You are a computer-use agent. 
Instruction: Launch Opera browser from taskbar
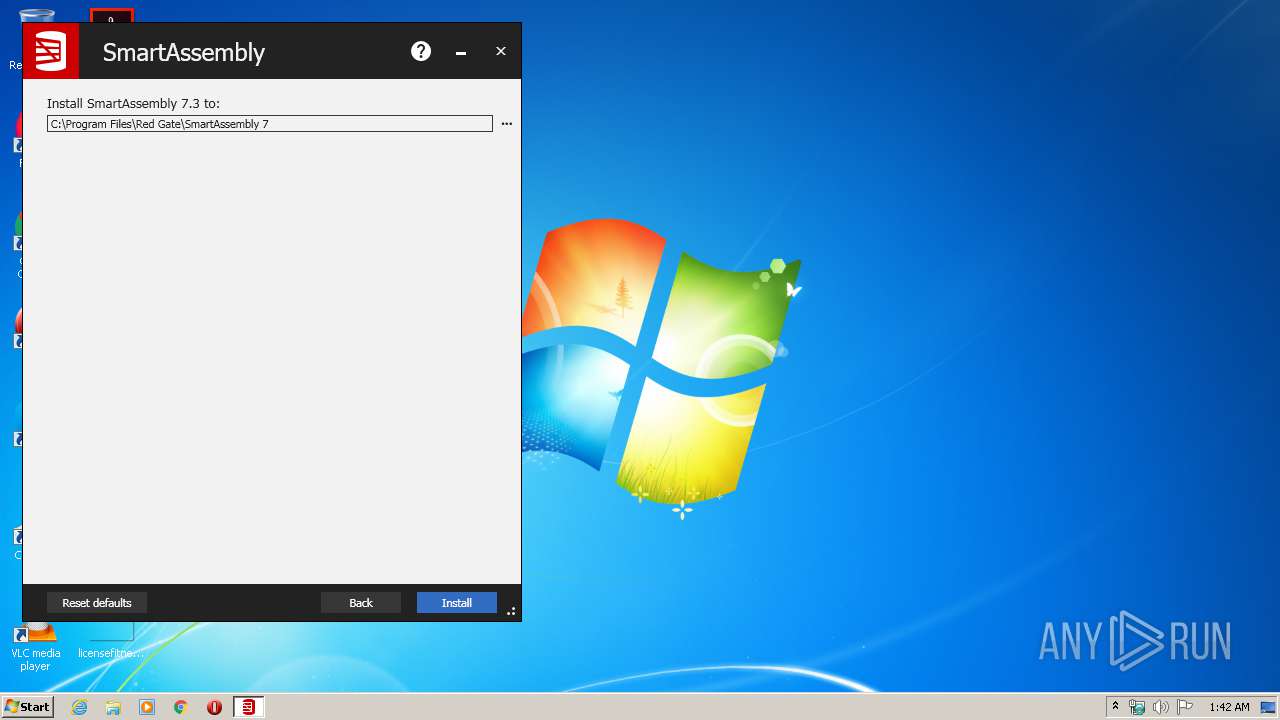coord(214,707)
